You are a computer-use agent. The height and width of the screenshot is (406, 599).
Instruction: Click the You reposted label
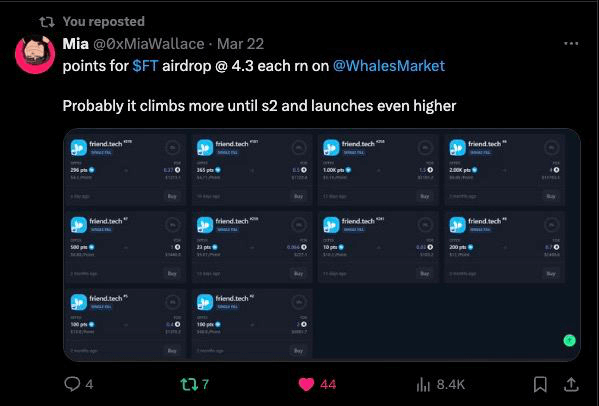click(x=104, y=21)
